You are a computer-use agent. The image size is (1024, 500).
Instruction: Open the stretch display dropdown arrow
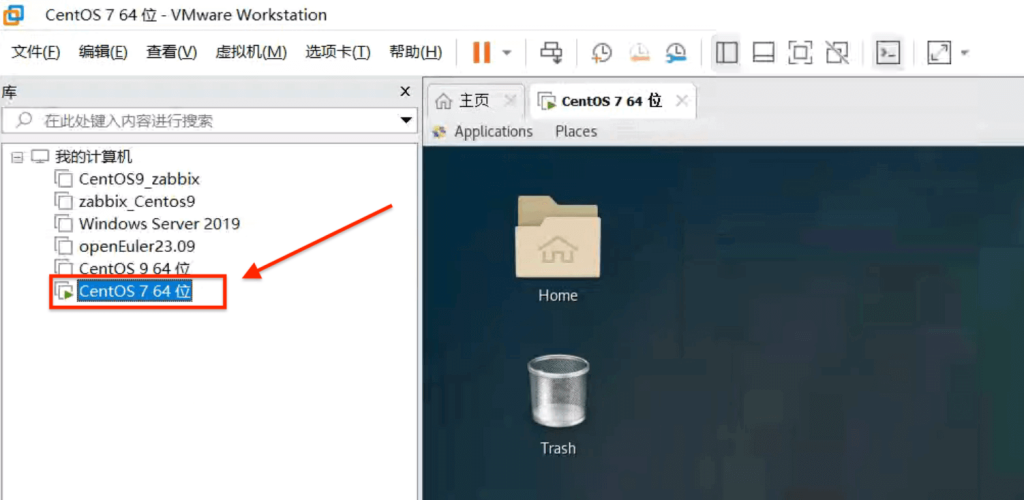click(965, 53)
